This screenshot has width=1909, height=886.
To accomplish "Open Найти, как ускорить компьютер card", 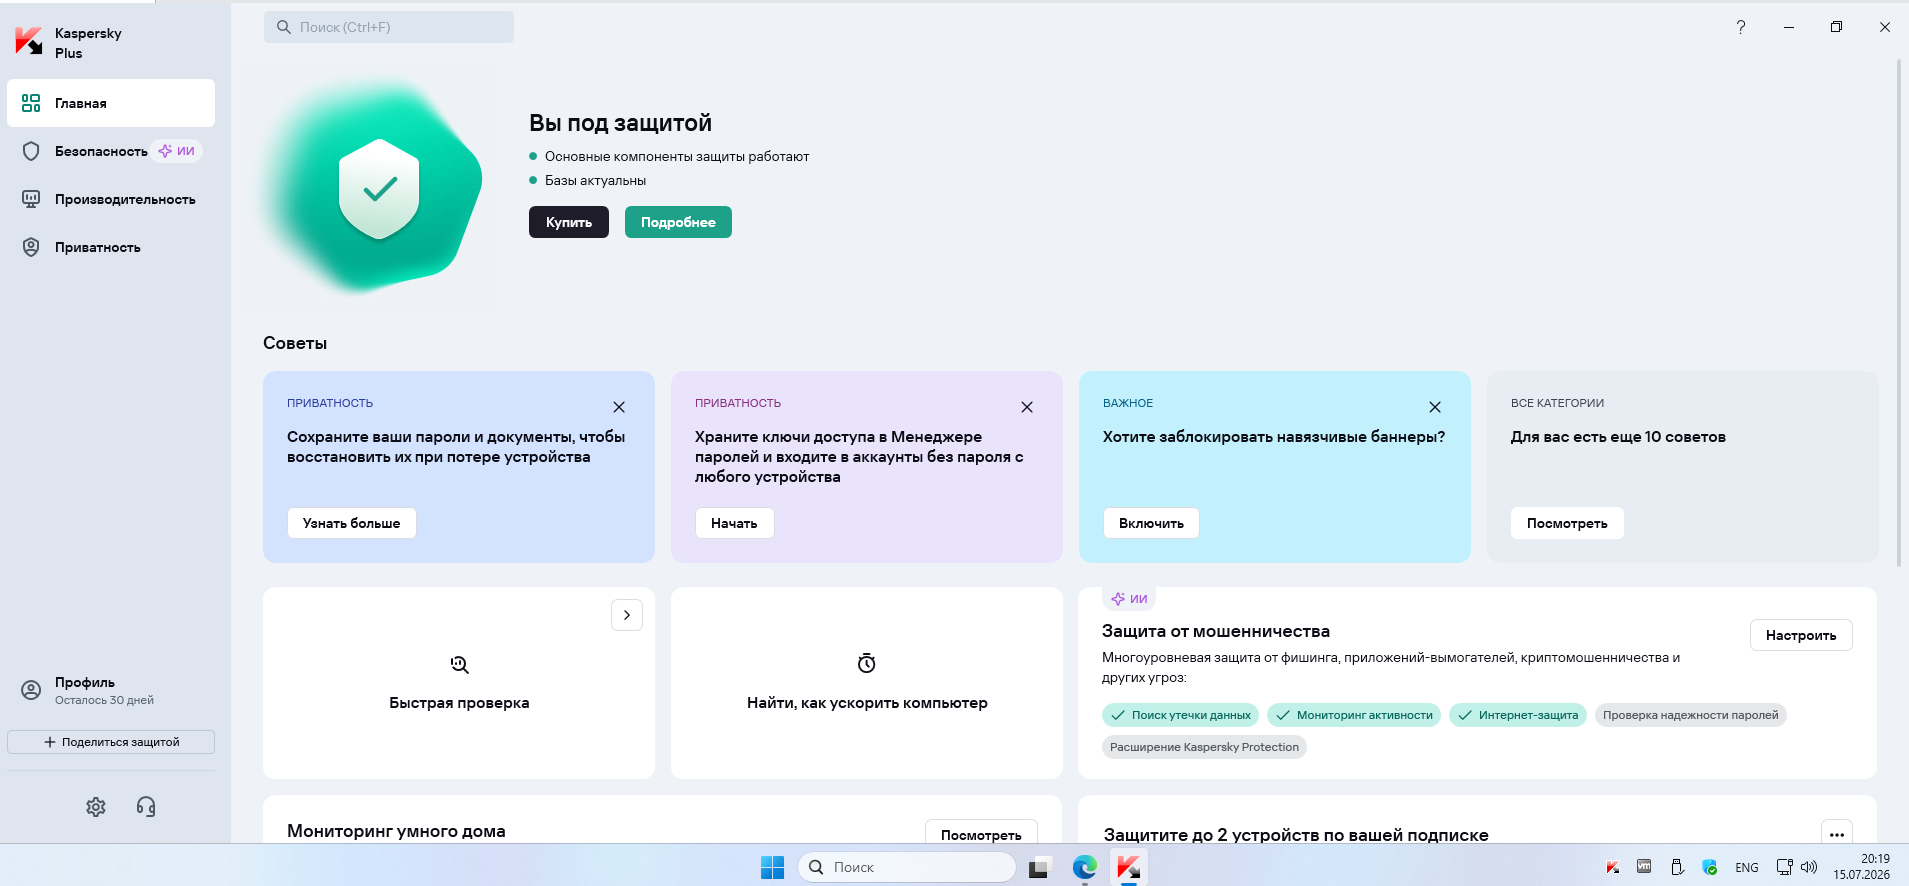I will coord(867,683).
